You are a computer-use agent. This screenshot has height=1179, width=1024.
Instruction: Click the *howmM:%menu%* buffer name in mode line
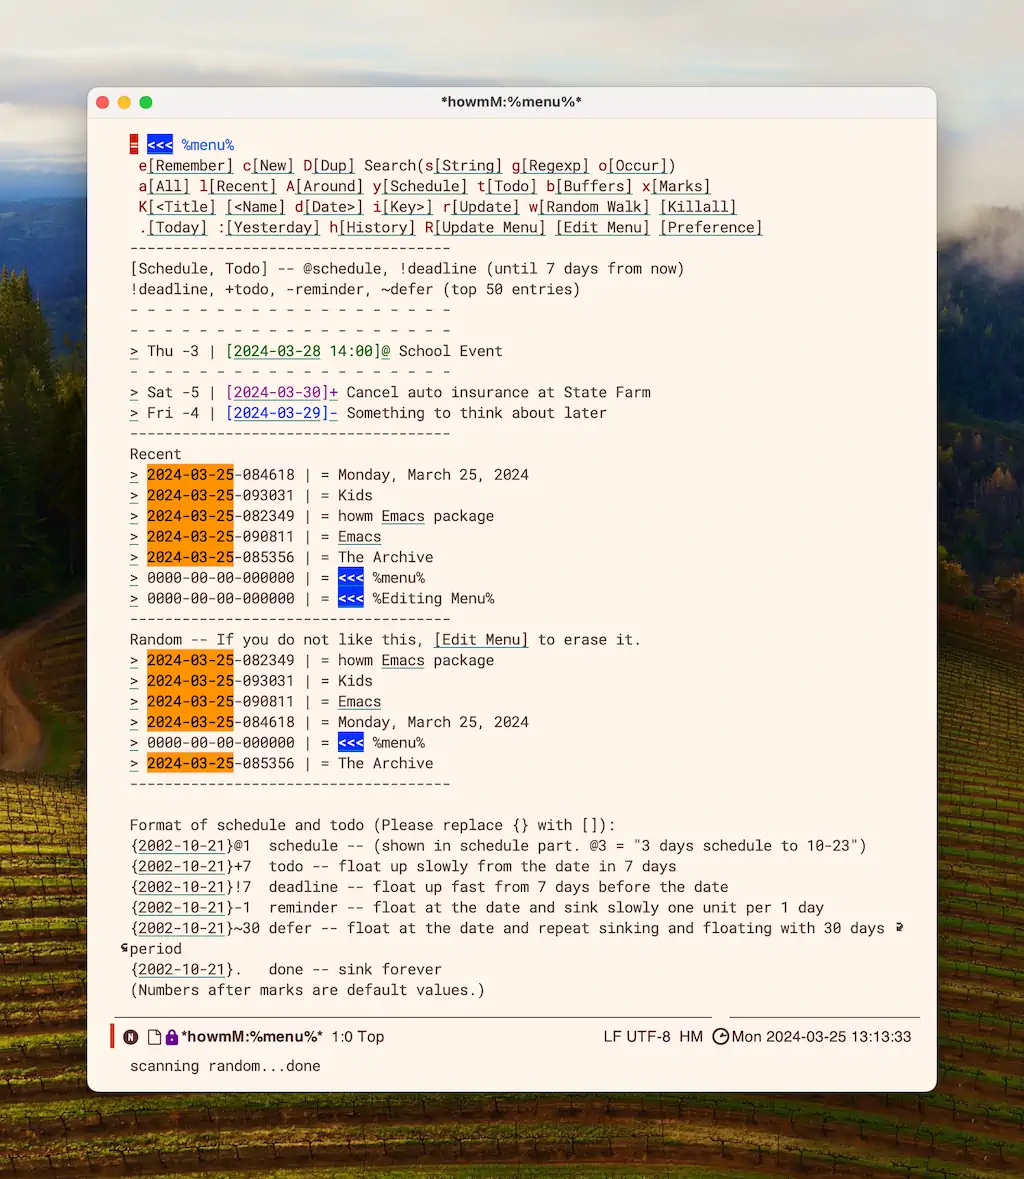(252, 1037)
